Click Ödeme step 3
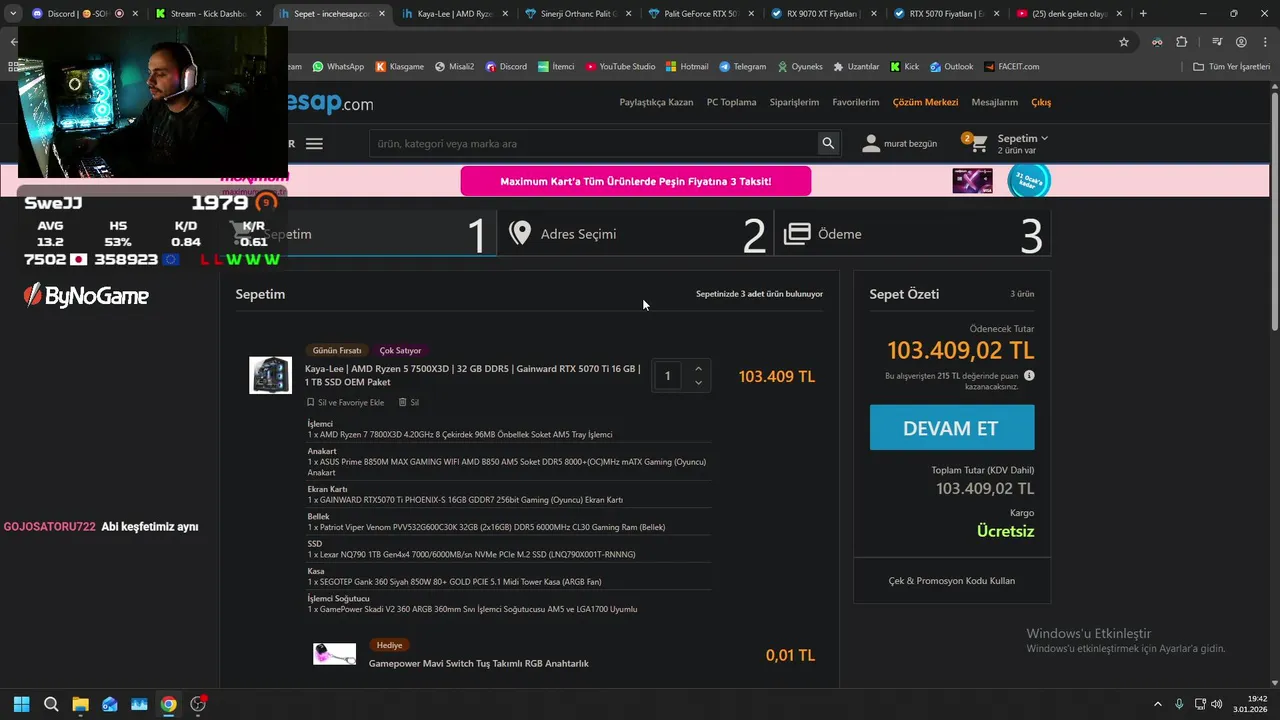1280x720 pixels. tap(912, 234)
